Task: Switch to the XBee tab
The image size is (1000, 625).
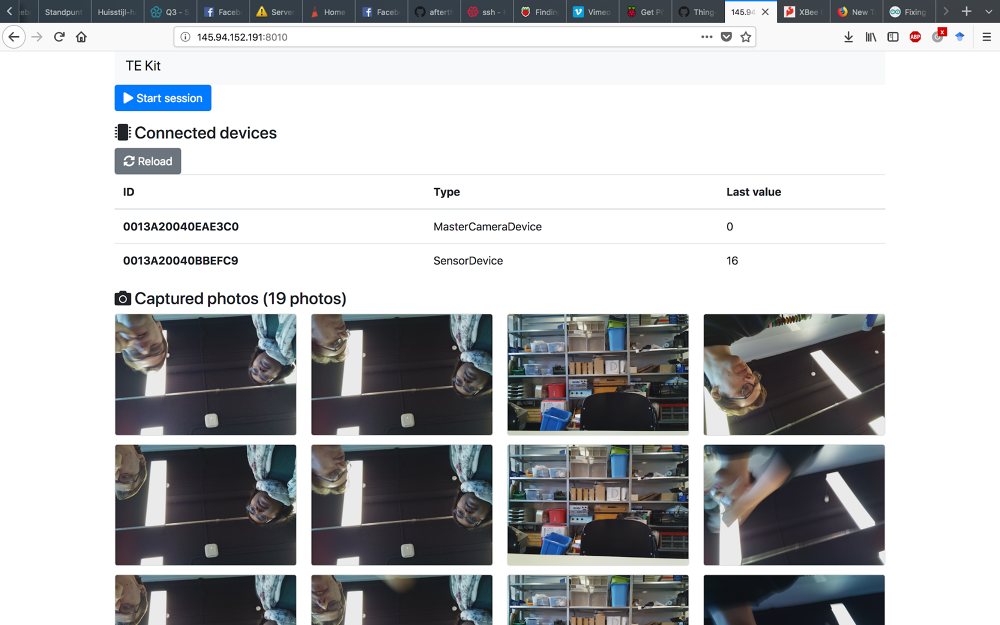Action: pos(804,11)
